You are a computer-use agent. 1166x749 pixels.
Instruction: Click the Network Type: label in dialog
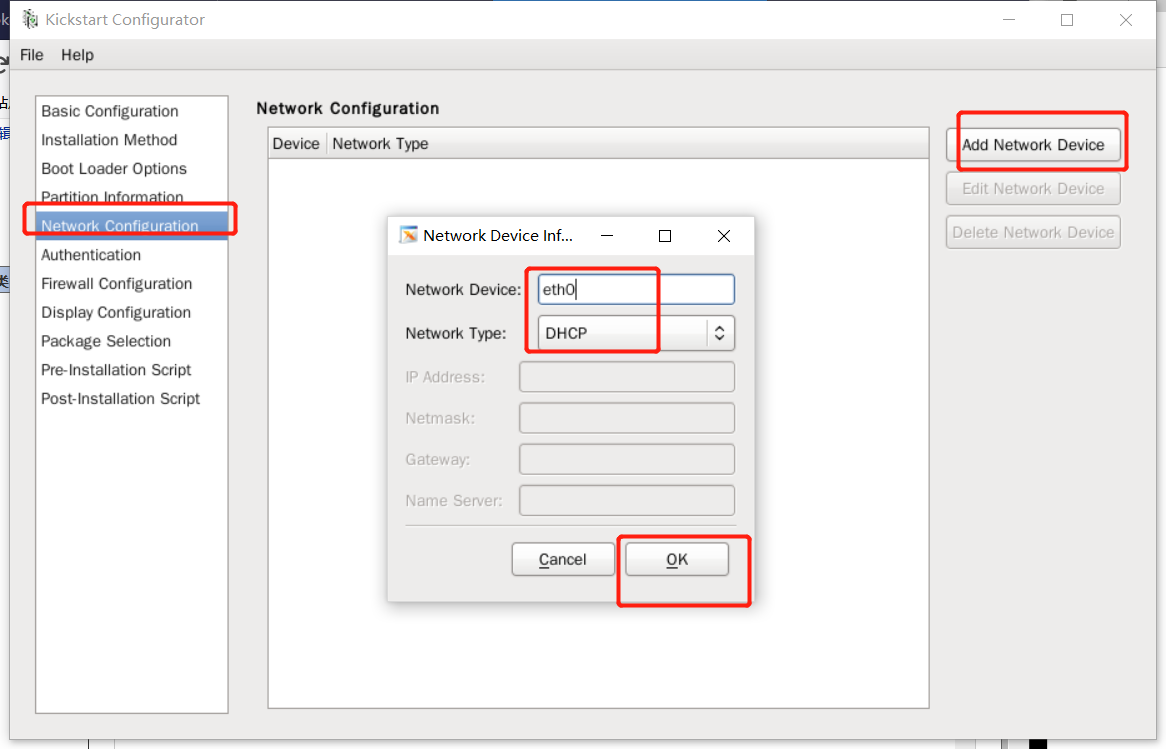click(456, 333)
